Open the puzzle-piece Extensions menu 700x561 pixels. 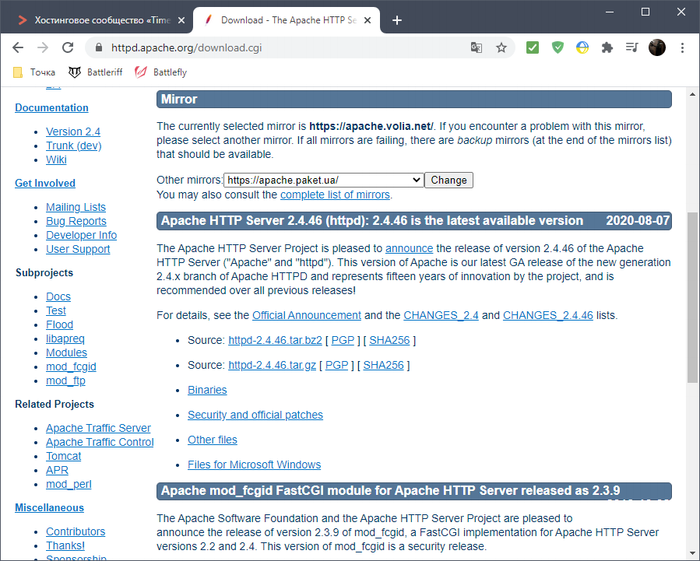[606, 47]
